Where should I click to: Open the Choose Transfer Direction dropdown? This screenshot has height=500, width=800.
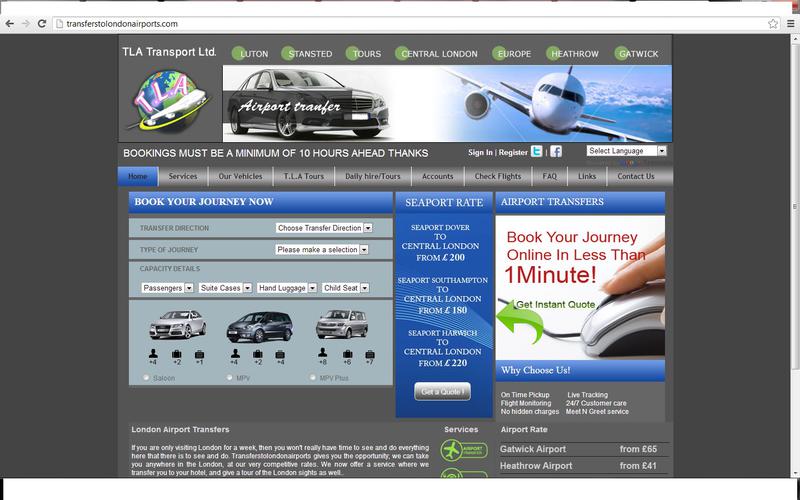(324, 228)
